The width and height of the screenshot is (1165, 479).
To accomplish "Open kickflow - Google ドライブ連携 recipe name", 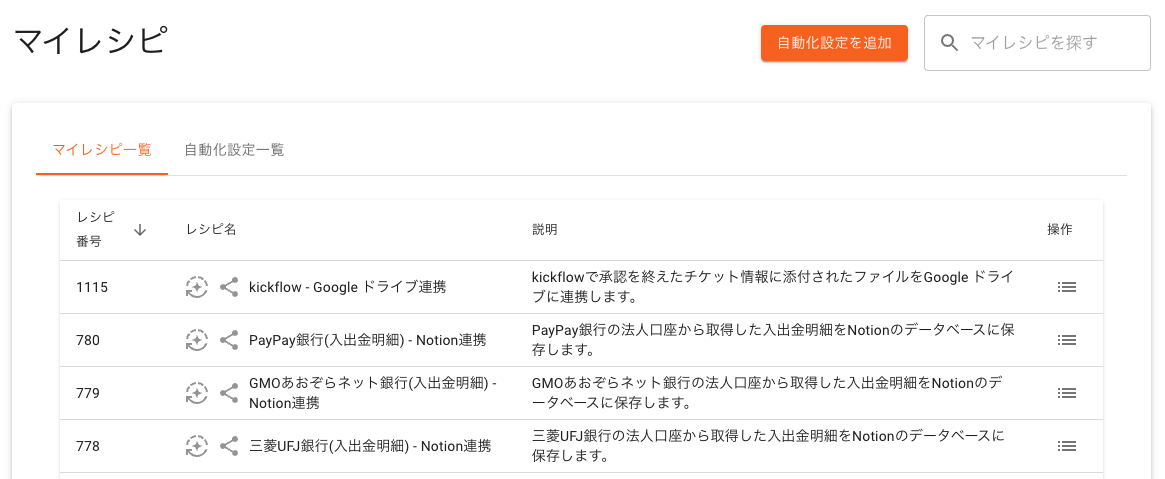I will [348, 287].
